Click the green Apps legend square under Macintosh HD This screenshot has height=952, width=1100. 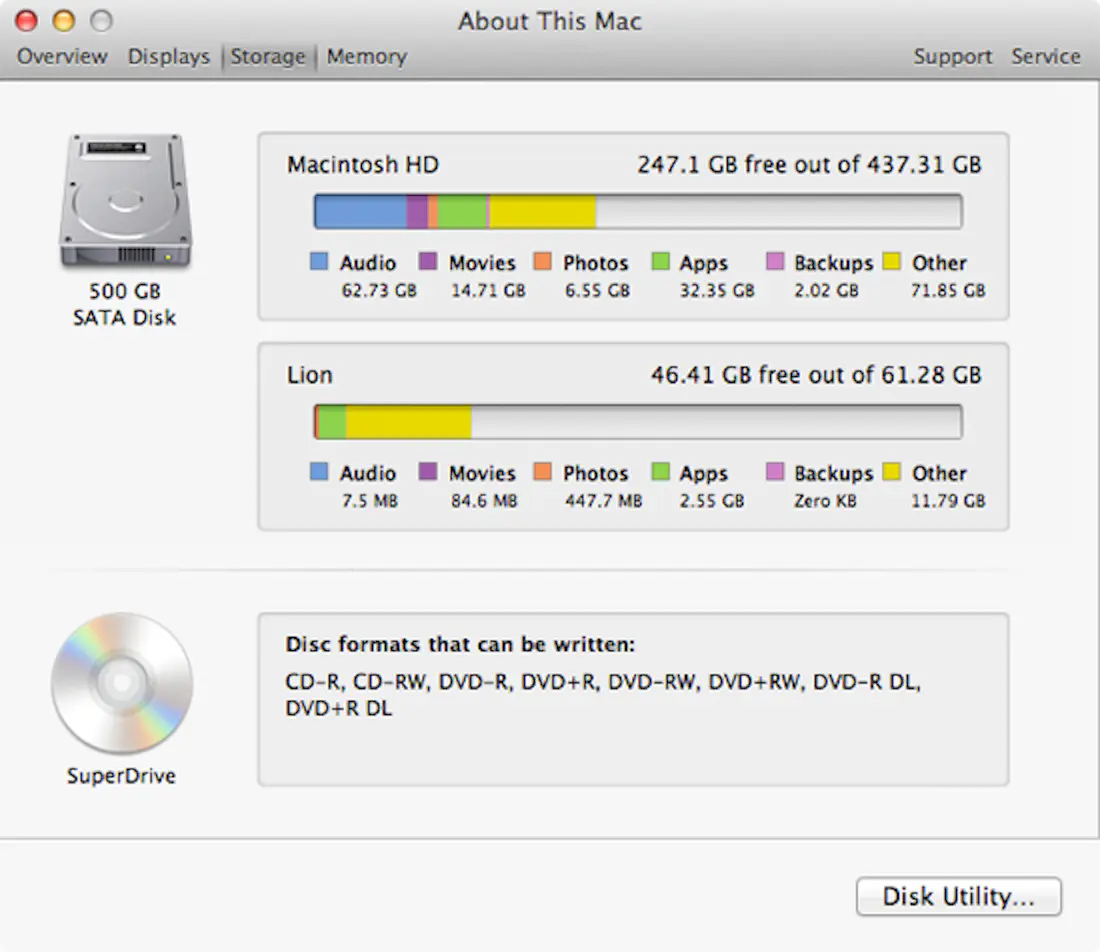pyautogui.click(x=661, y=262)
